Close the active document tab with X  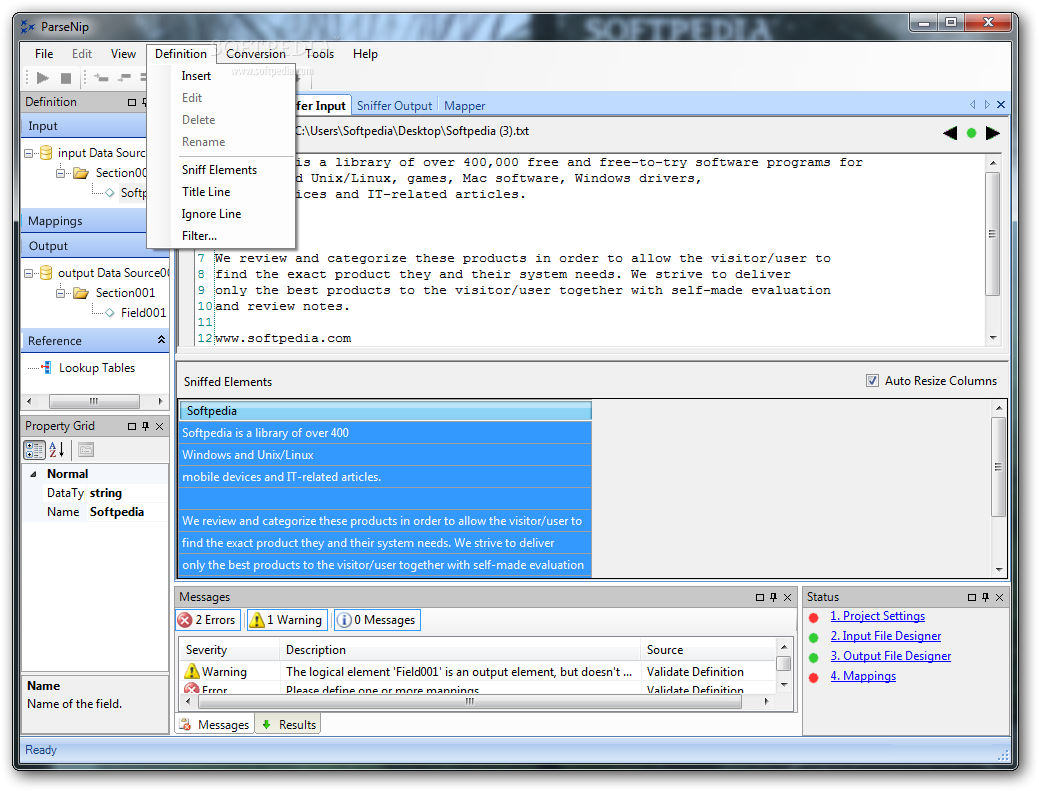1001,105
